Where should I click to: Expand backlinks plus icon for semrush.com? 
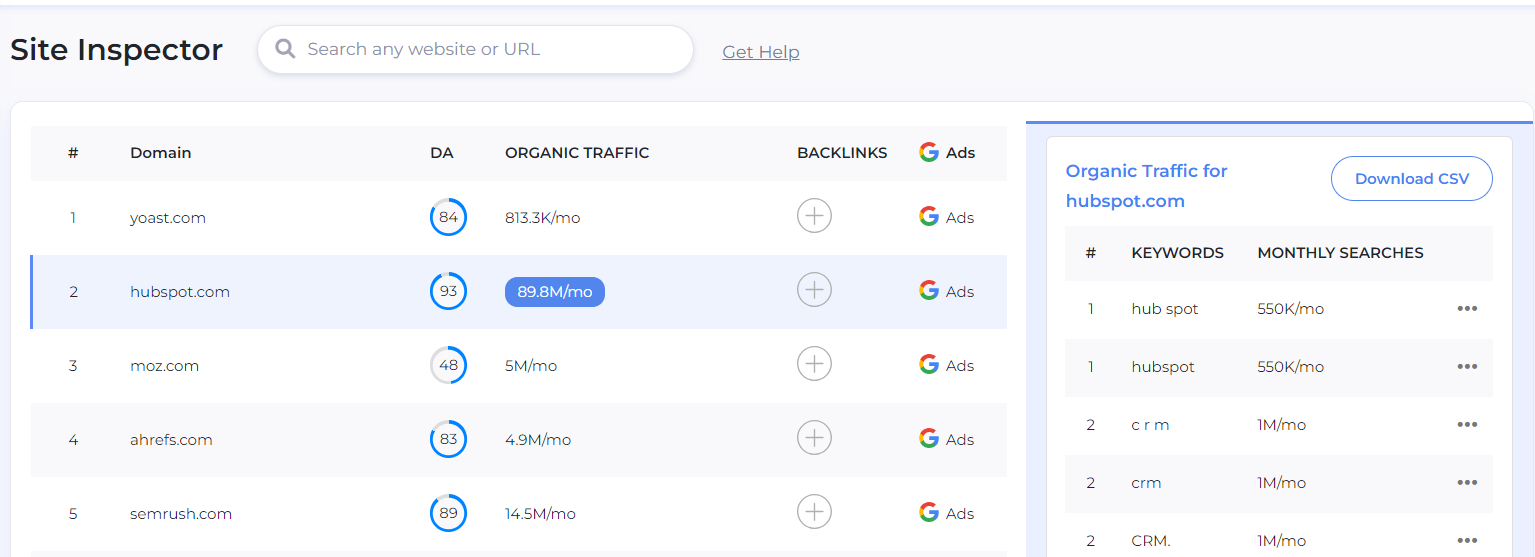click(x=814, y=512)
